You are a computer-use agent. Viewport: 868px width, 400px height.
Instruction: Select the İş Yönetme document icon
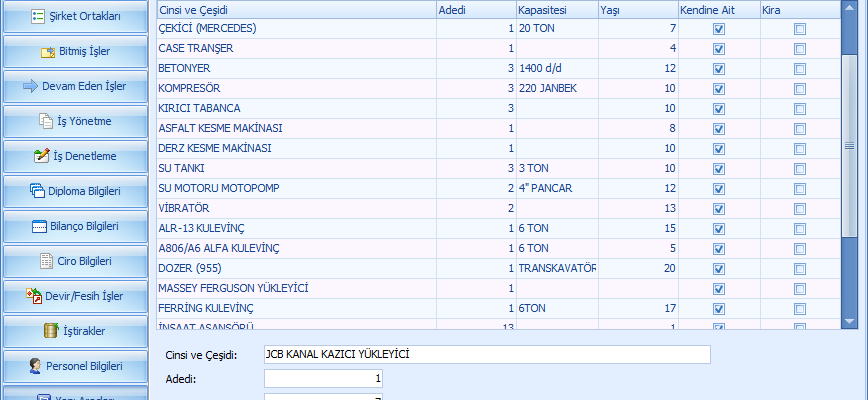coord(45,121)
